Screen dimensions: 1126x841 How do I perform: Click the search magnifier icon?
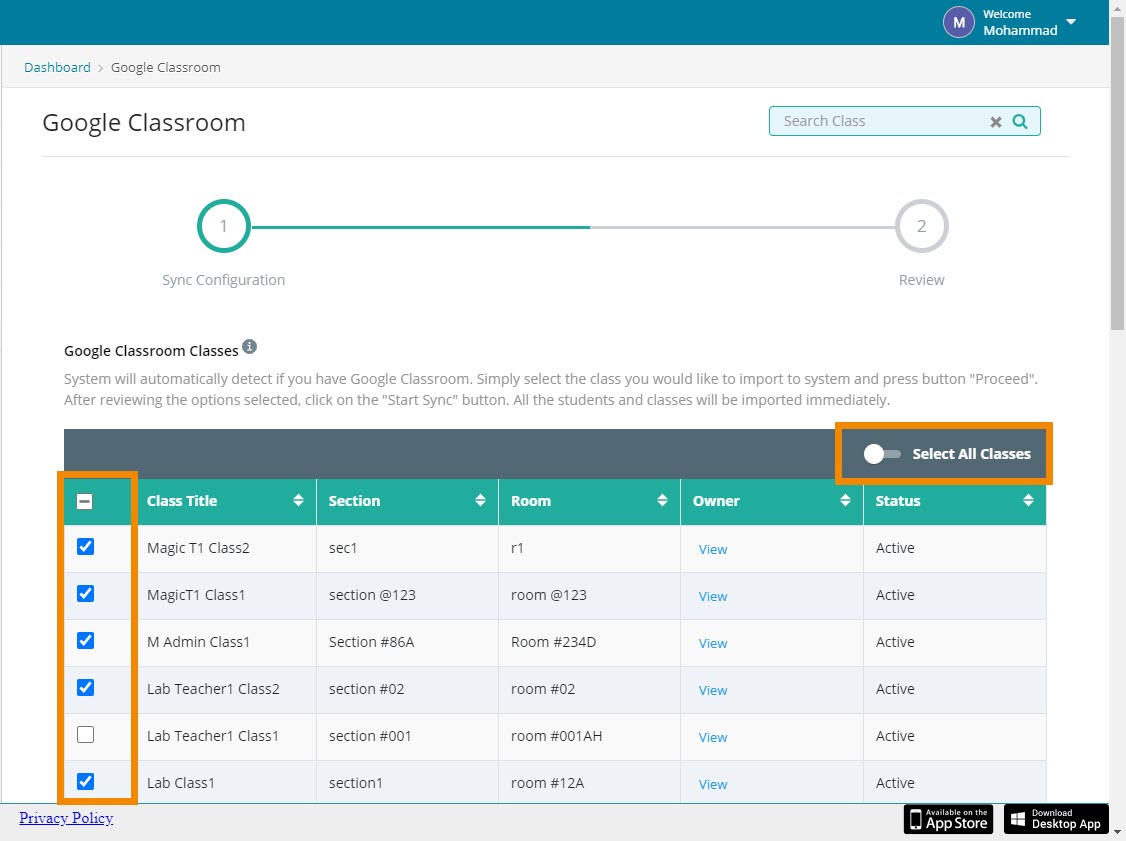[x=1020, y=121]
